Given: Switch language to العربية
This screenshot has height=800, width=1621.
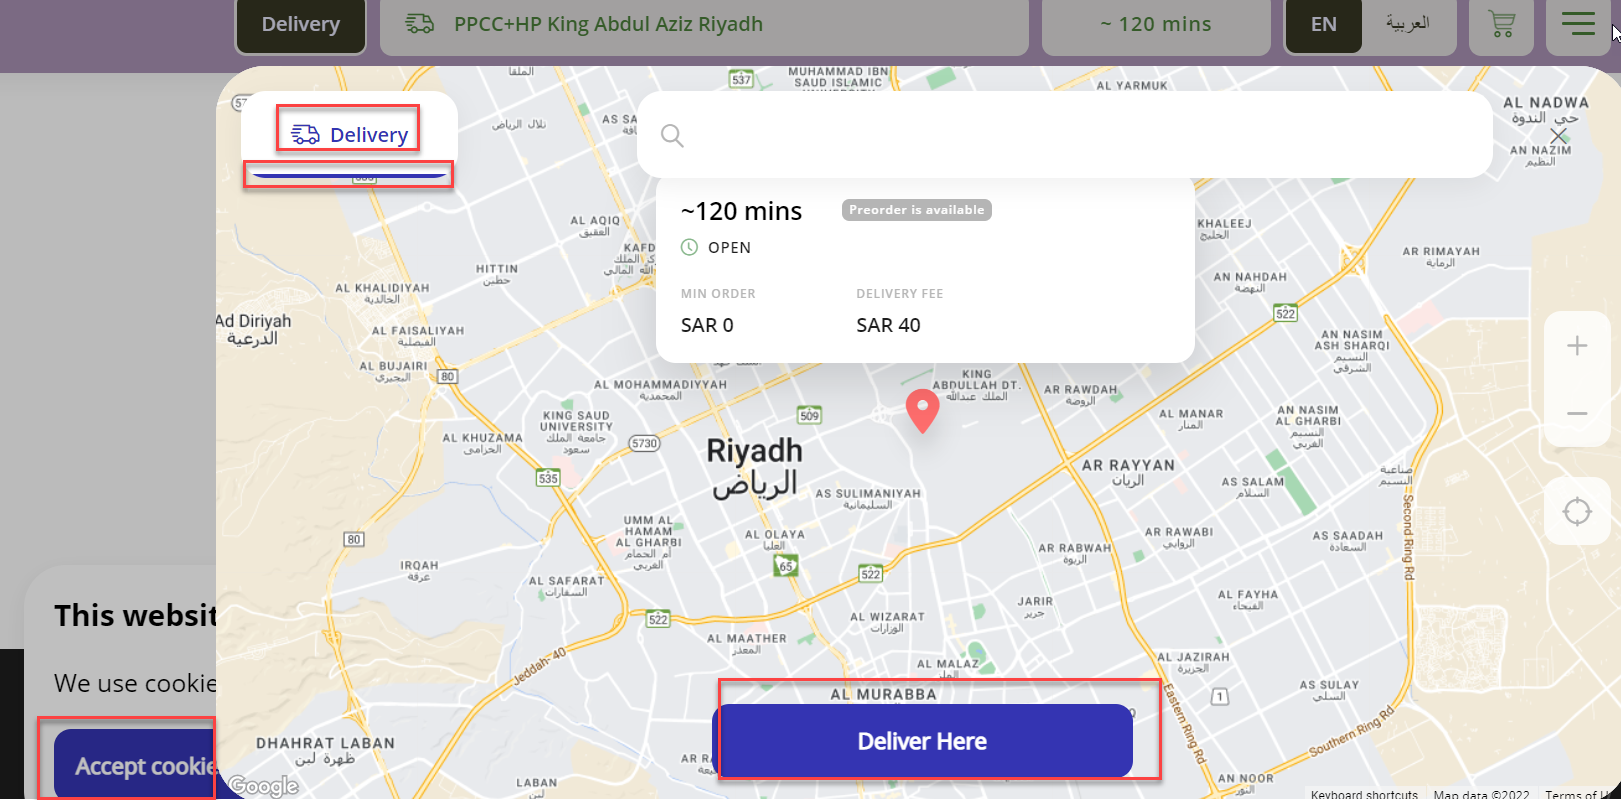Looking at the screenshot, I should click(1407, 24).
